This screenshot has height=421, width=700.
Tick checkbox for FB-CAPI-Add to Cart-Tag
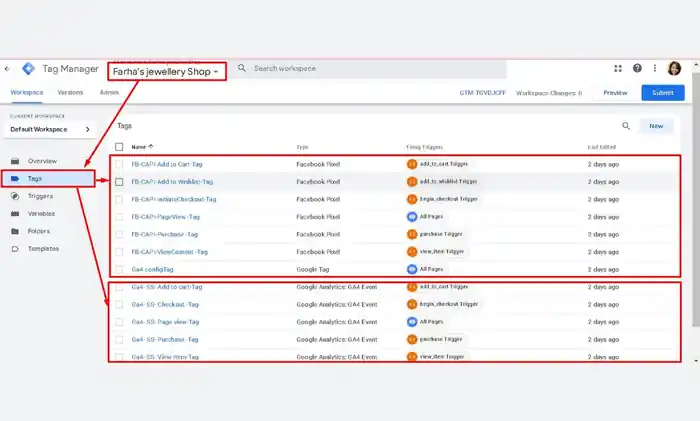pos(119,164)
